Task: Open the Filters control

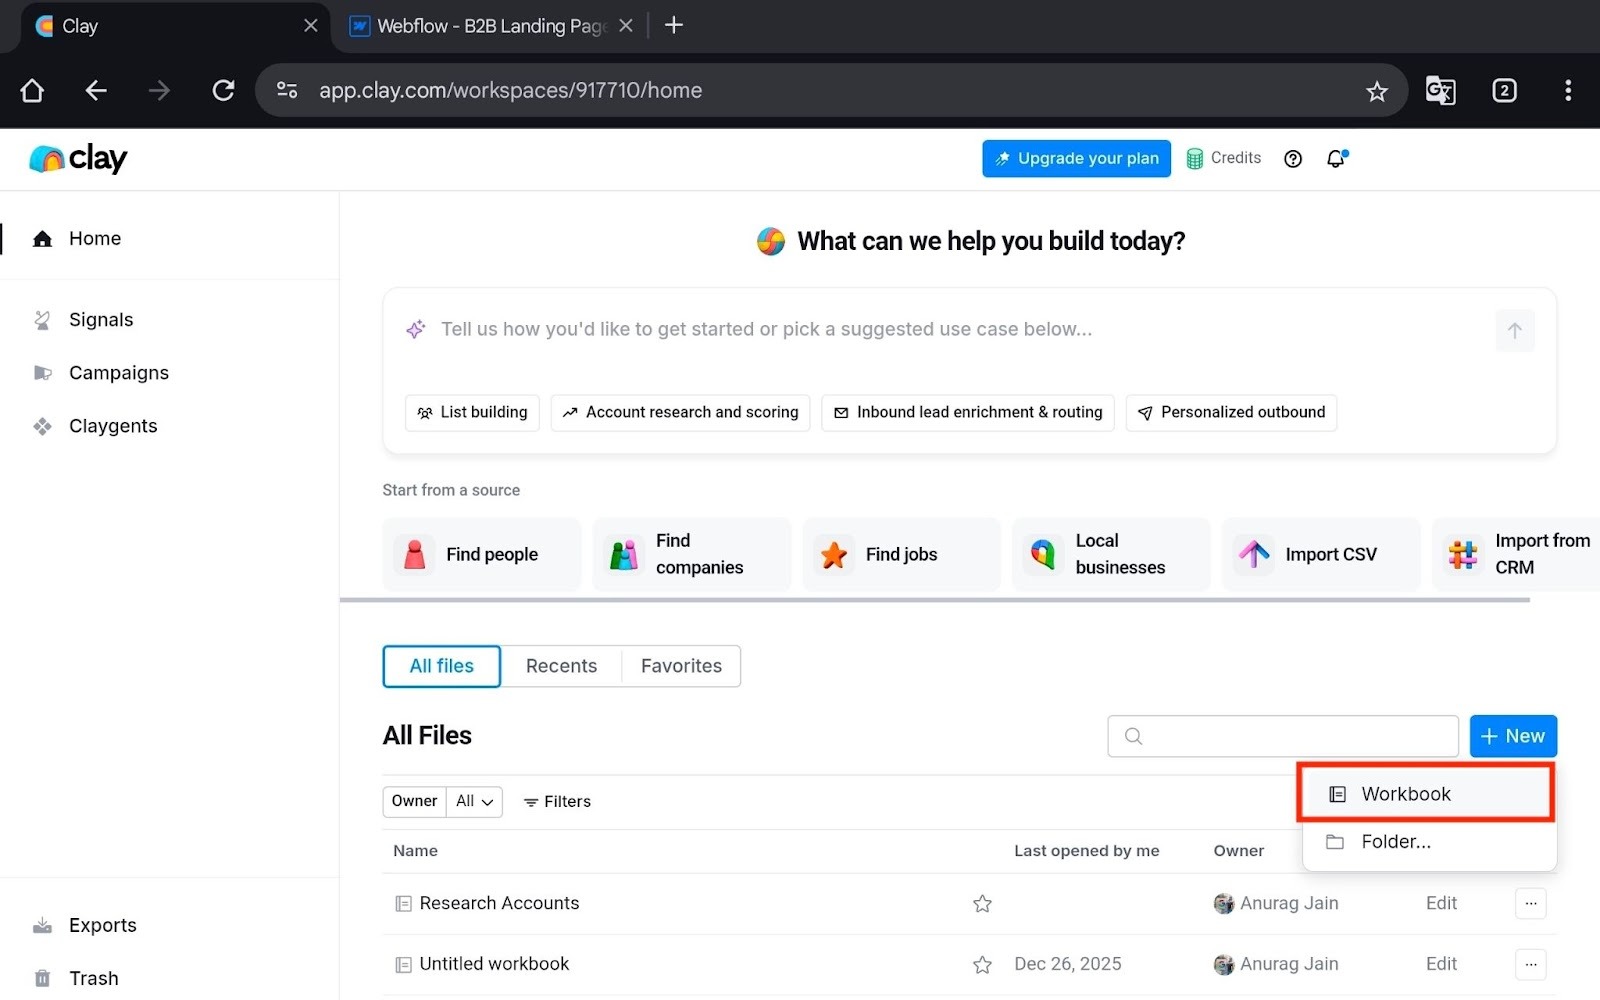Action: [557, 802]
